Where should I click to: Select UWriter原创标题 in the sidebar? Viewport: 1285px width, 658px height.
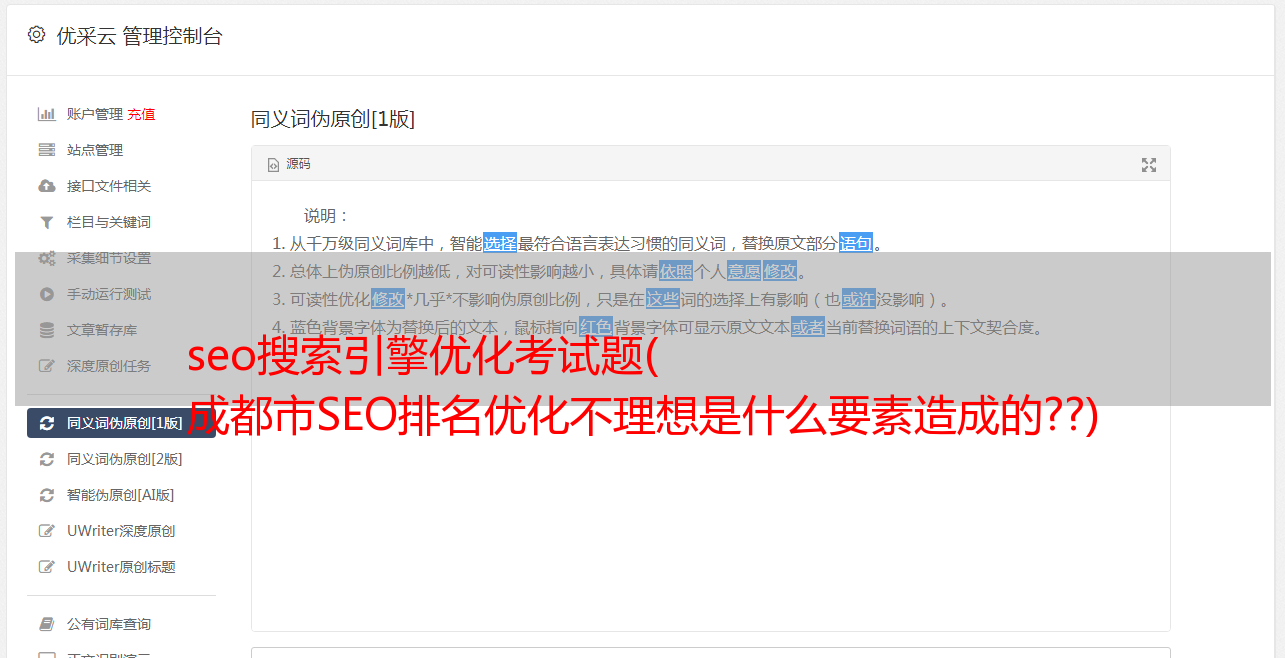coord(121,567)
